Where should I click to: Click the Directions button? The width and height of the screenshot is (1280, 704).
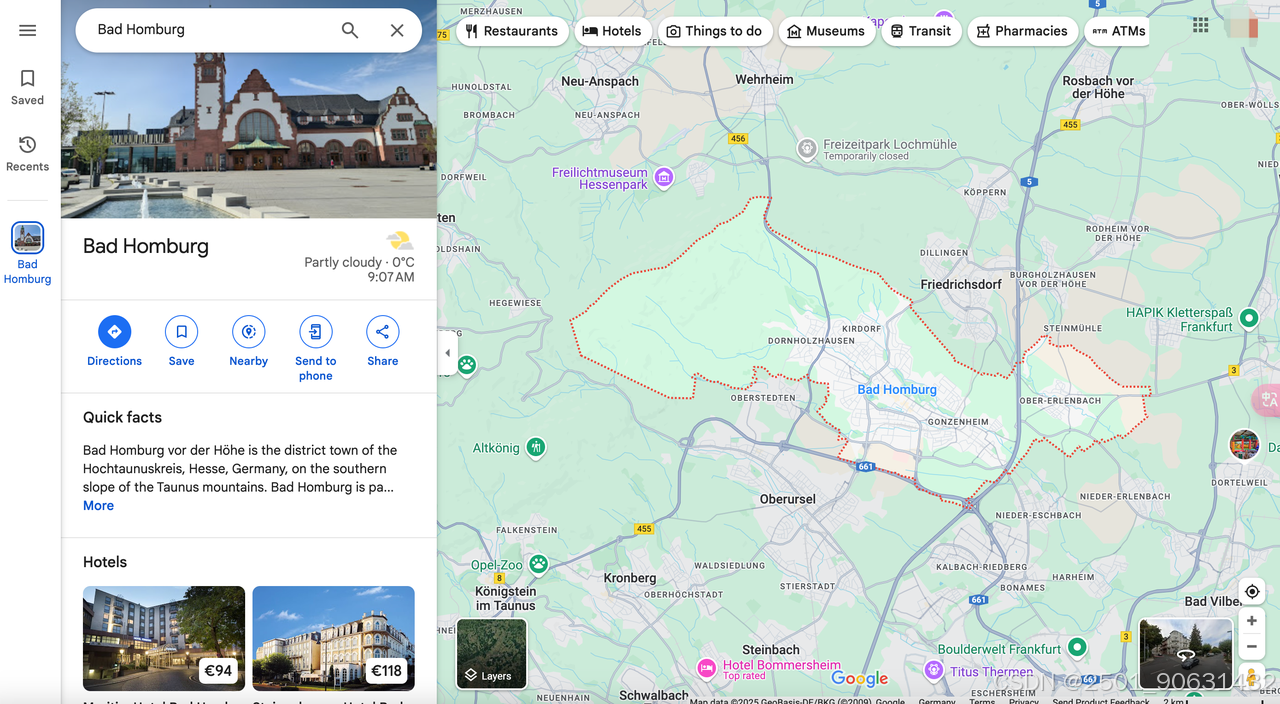pyautogui.click(x=115, y=341)
